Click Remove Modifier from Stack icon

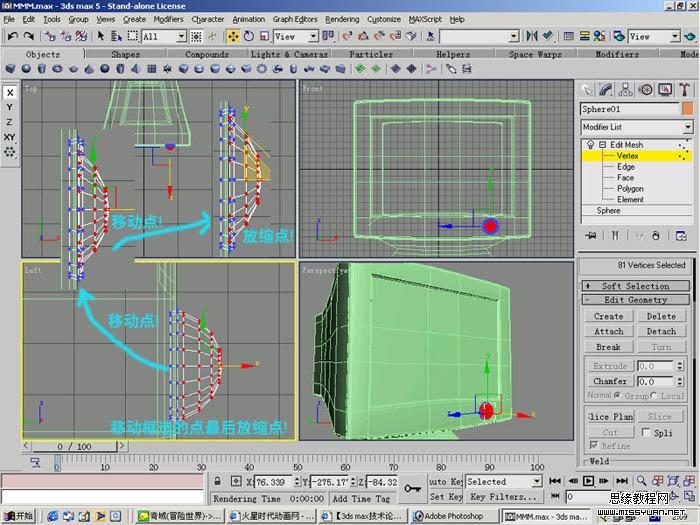tap(655, 235)
